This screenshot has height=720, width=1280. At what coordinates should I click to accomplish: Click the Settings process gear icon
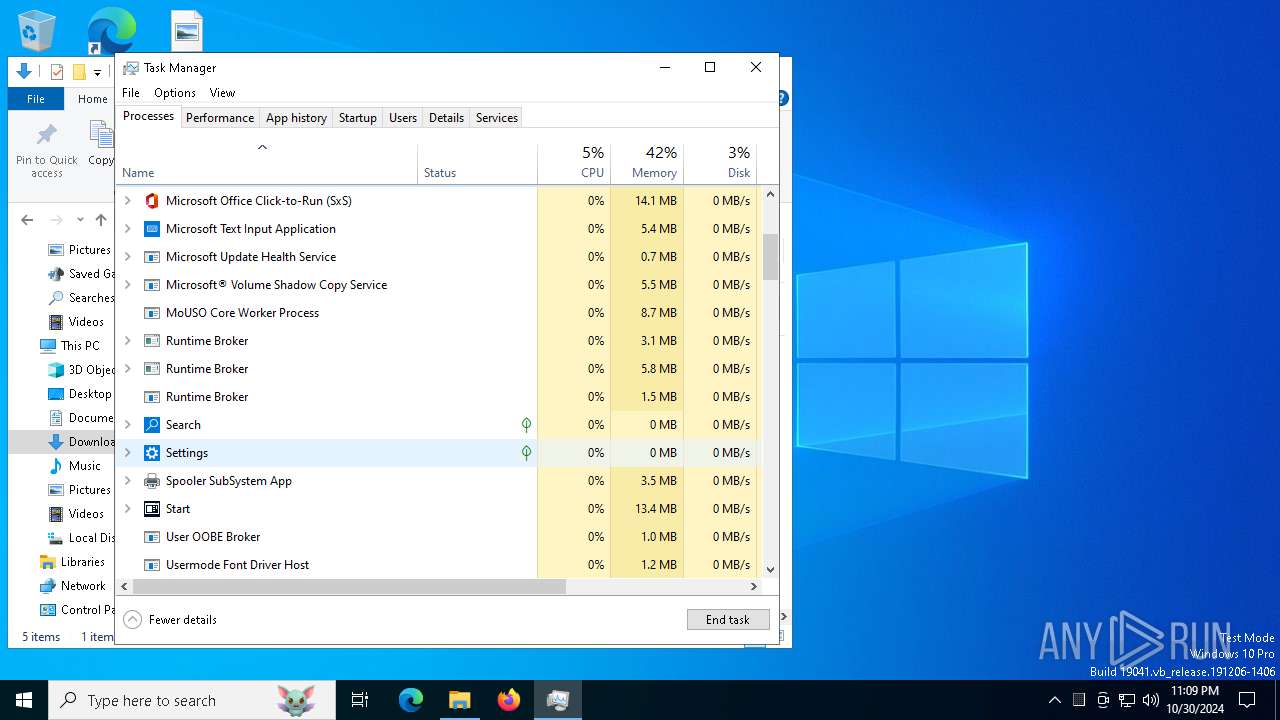pos(152,453)
